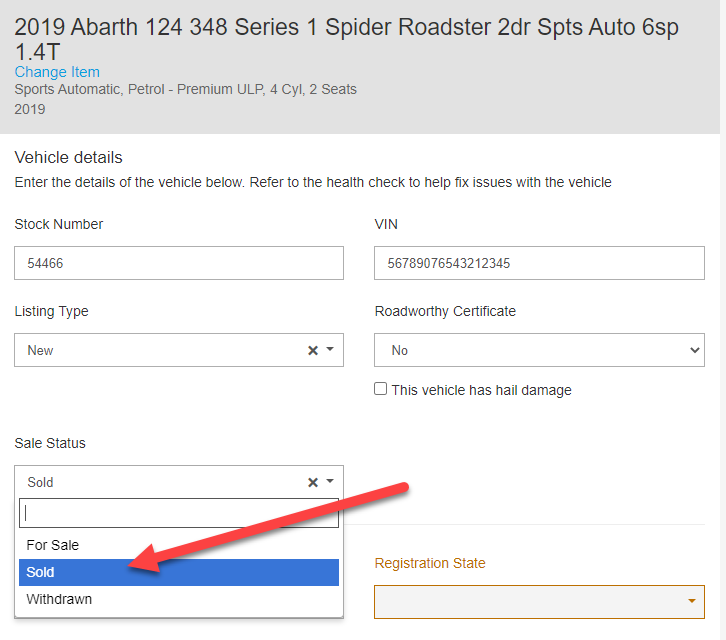Tick the hail damage checkbox
This screenshot has height=640, width=726.
tap(381, 389)
